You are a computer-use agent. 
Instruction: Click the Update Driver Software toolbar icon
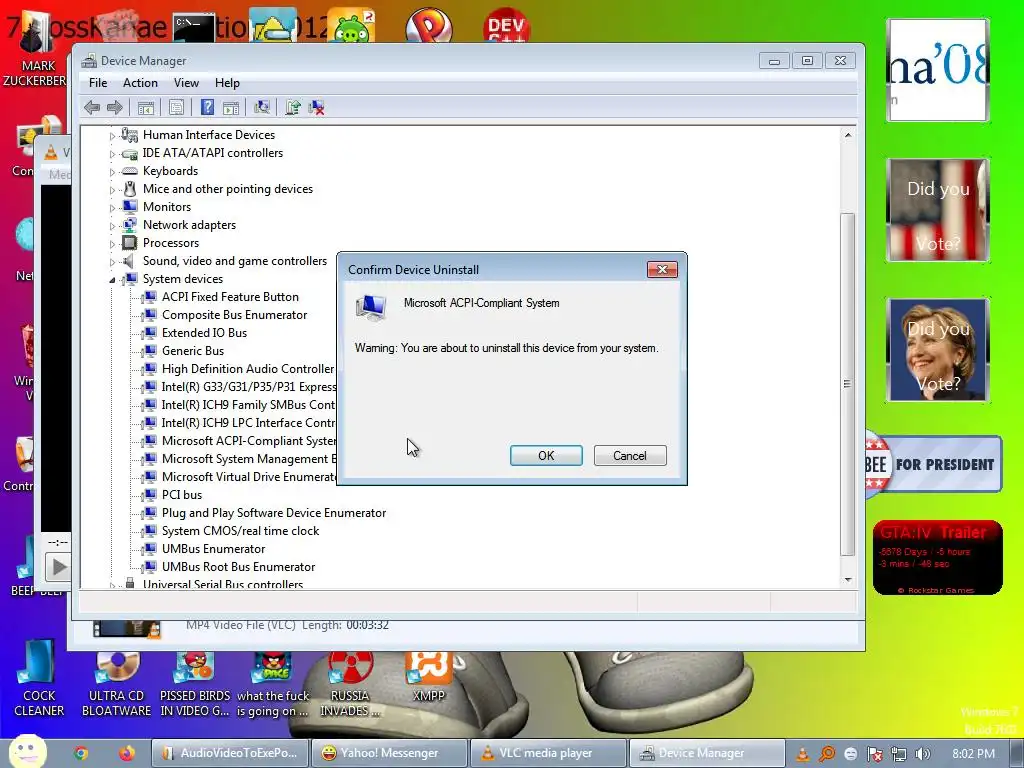coord(293,107)
